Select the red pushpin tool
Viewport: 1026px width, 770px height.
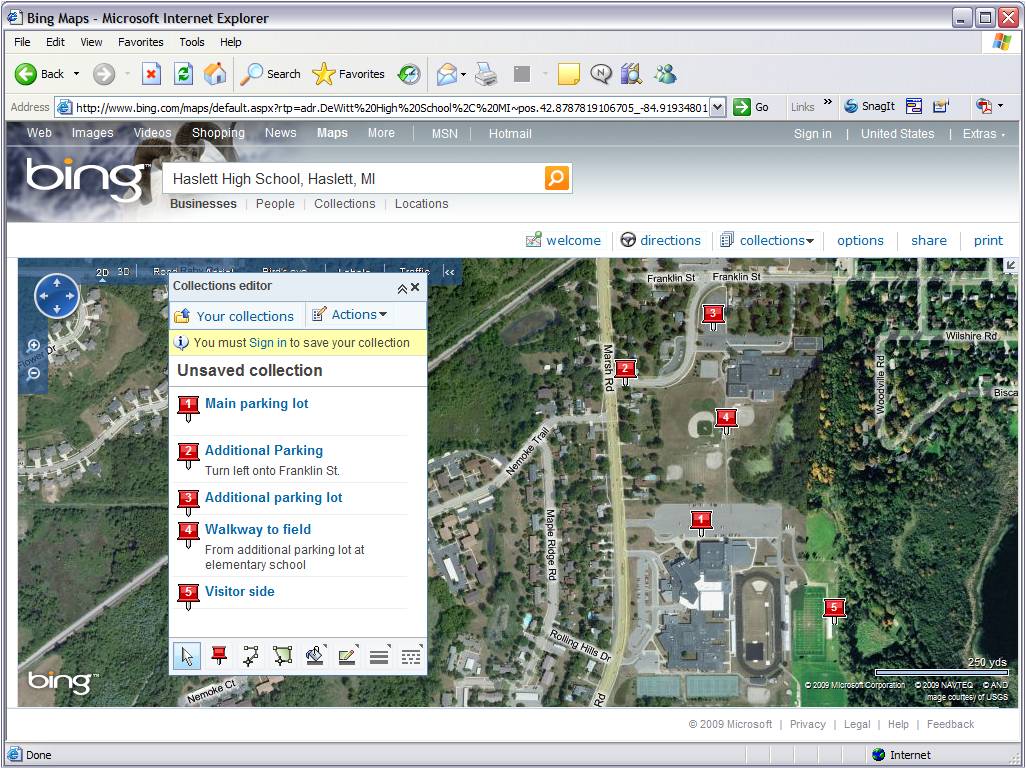coord(219,656)
